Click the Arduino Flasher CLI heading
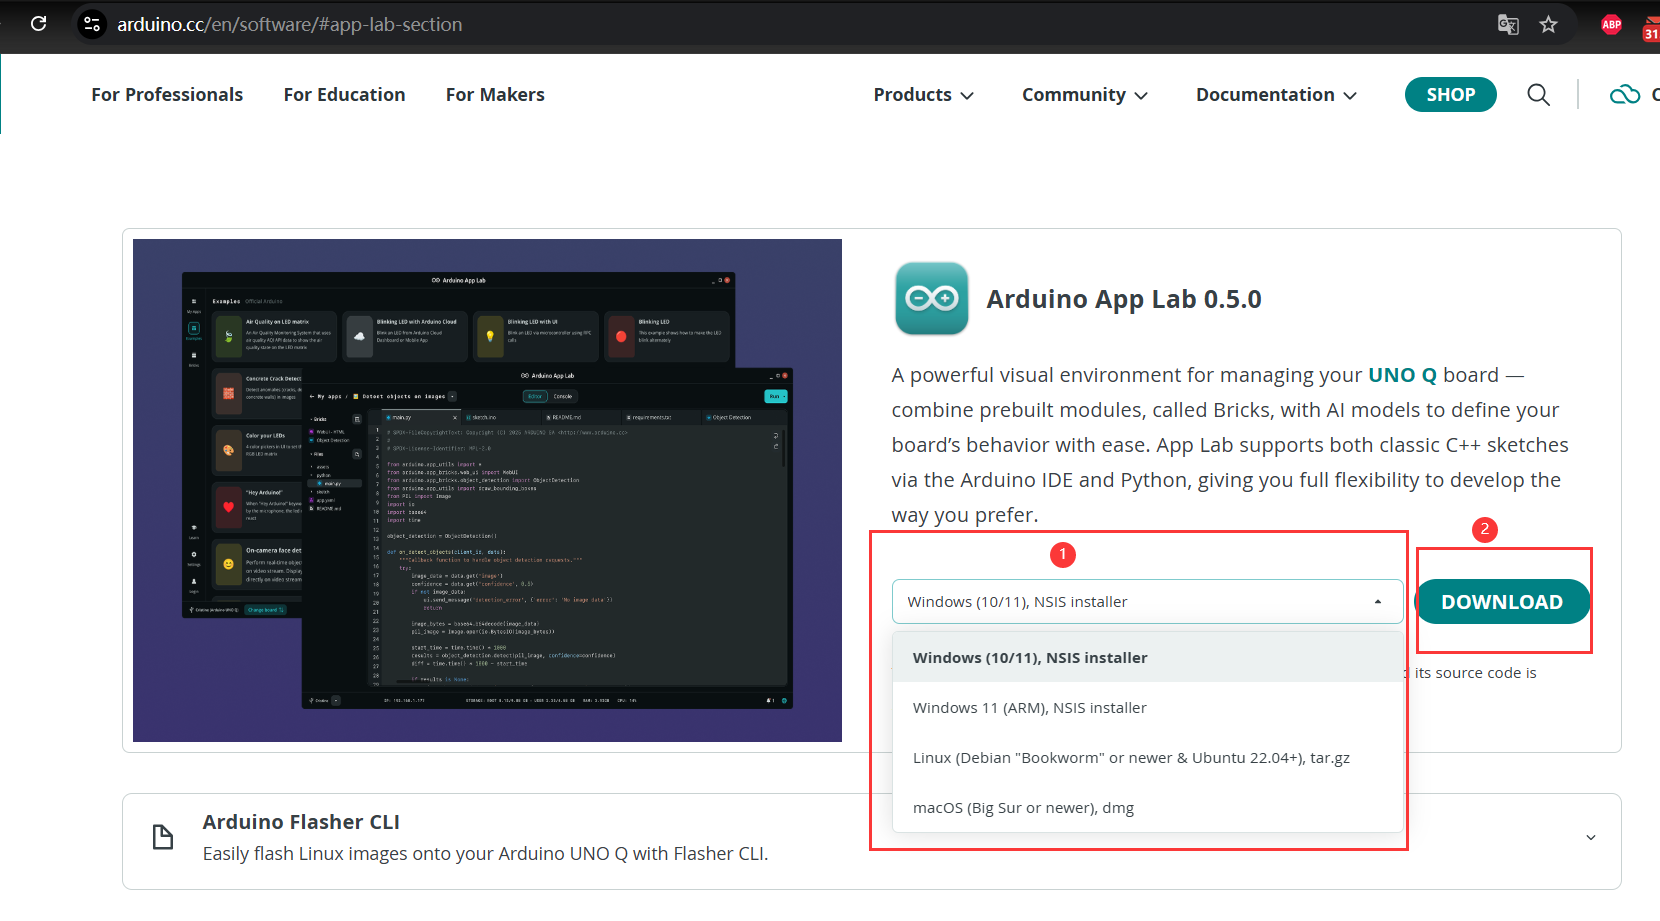Image resolution: width=1660 pixels, height=921 pixels. [x=301, y=822]
